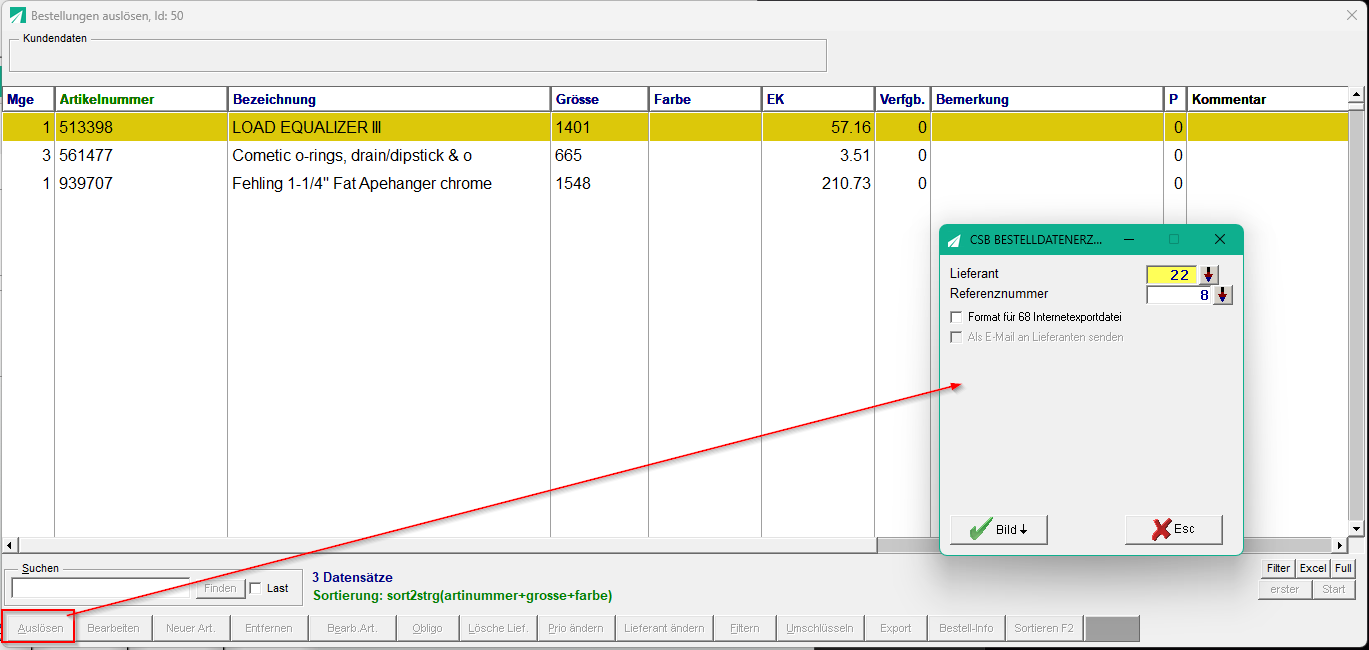
Task: Select the Fehling 1-1/4'' Fat Apehanger chrome row
Action: click(675, 183)
